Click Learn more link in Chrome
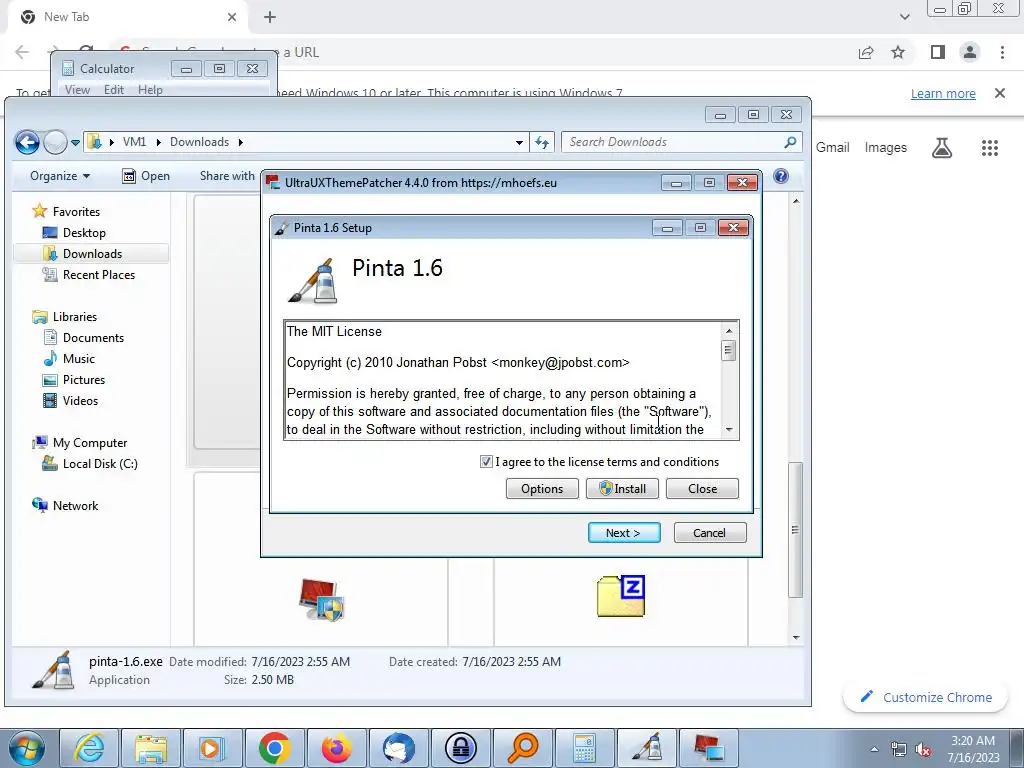The width and height of the screenshot is (1024, 768). 943,93
